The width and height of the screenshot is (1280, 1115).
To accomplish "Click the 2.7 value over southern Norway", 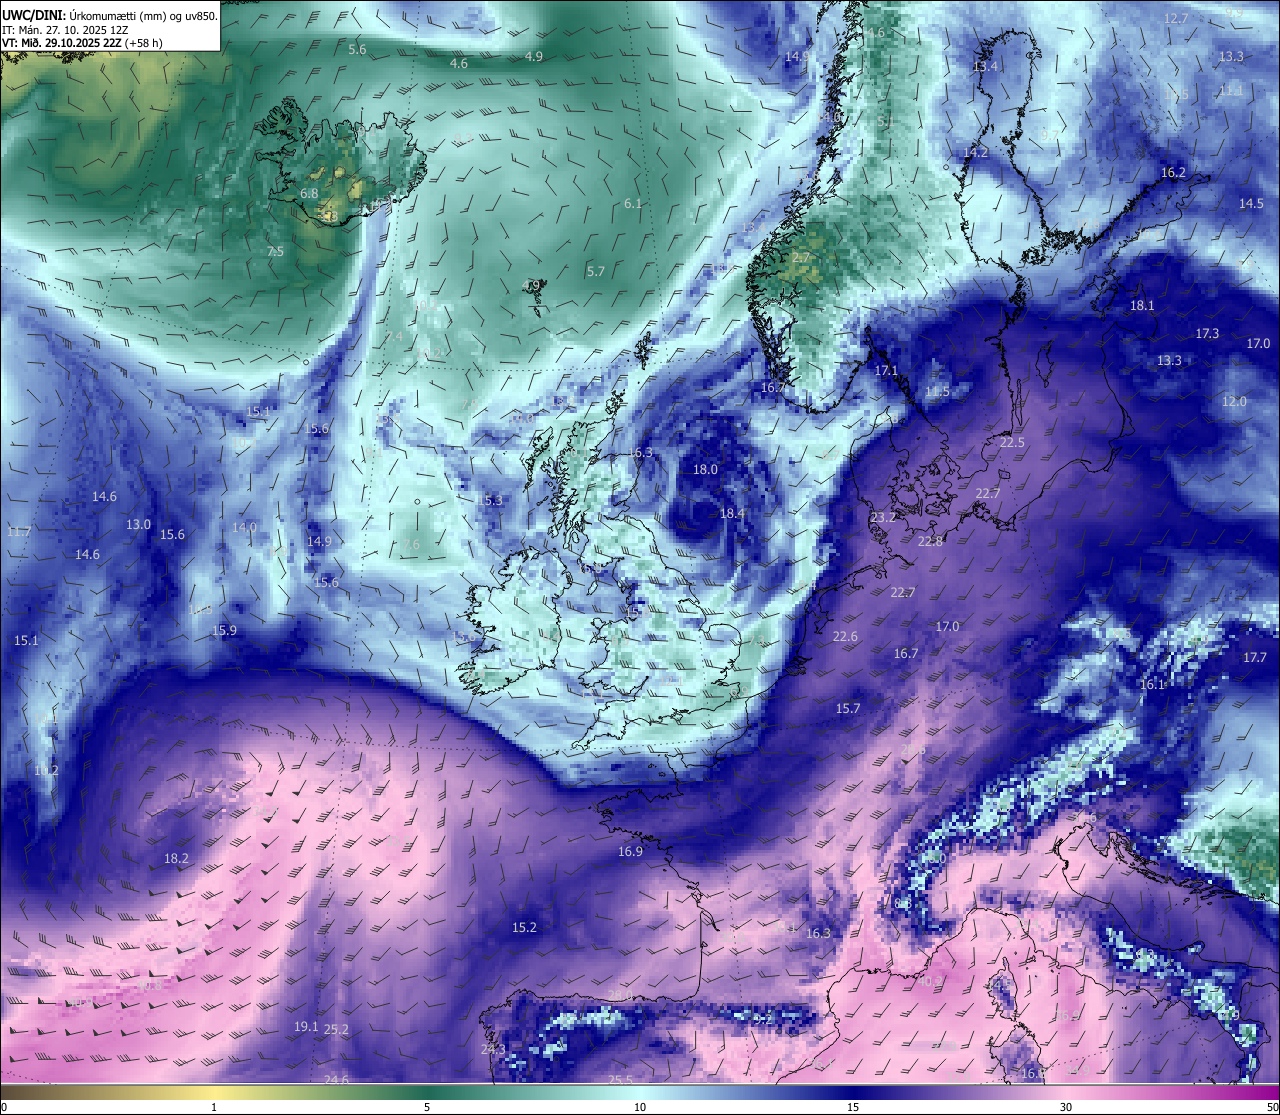I will (x=801, y=258).
